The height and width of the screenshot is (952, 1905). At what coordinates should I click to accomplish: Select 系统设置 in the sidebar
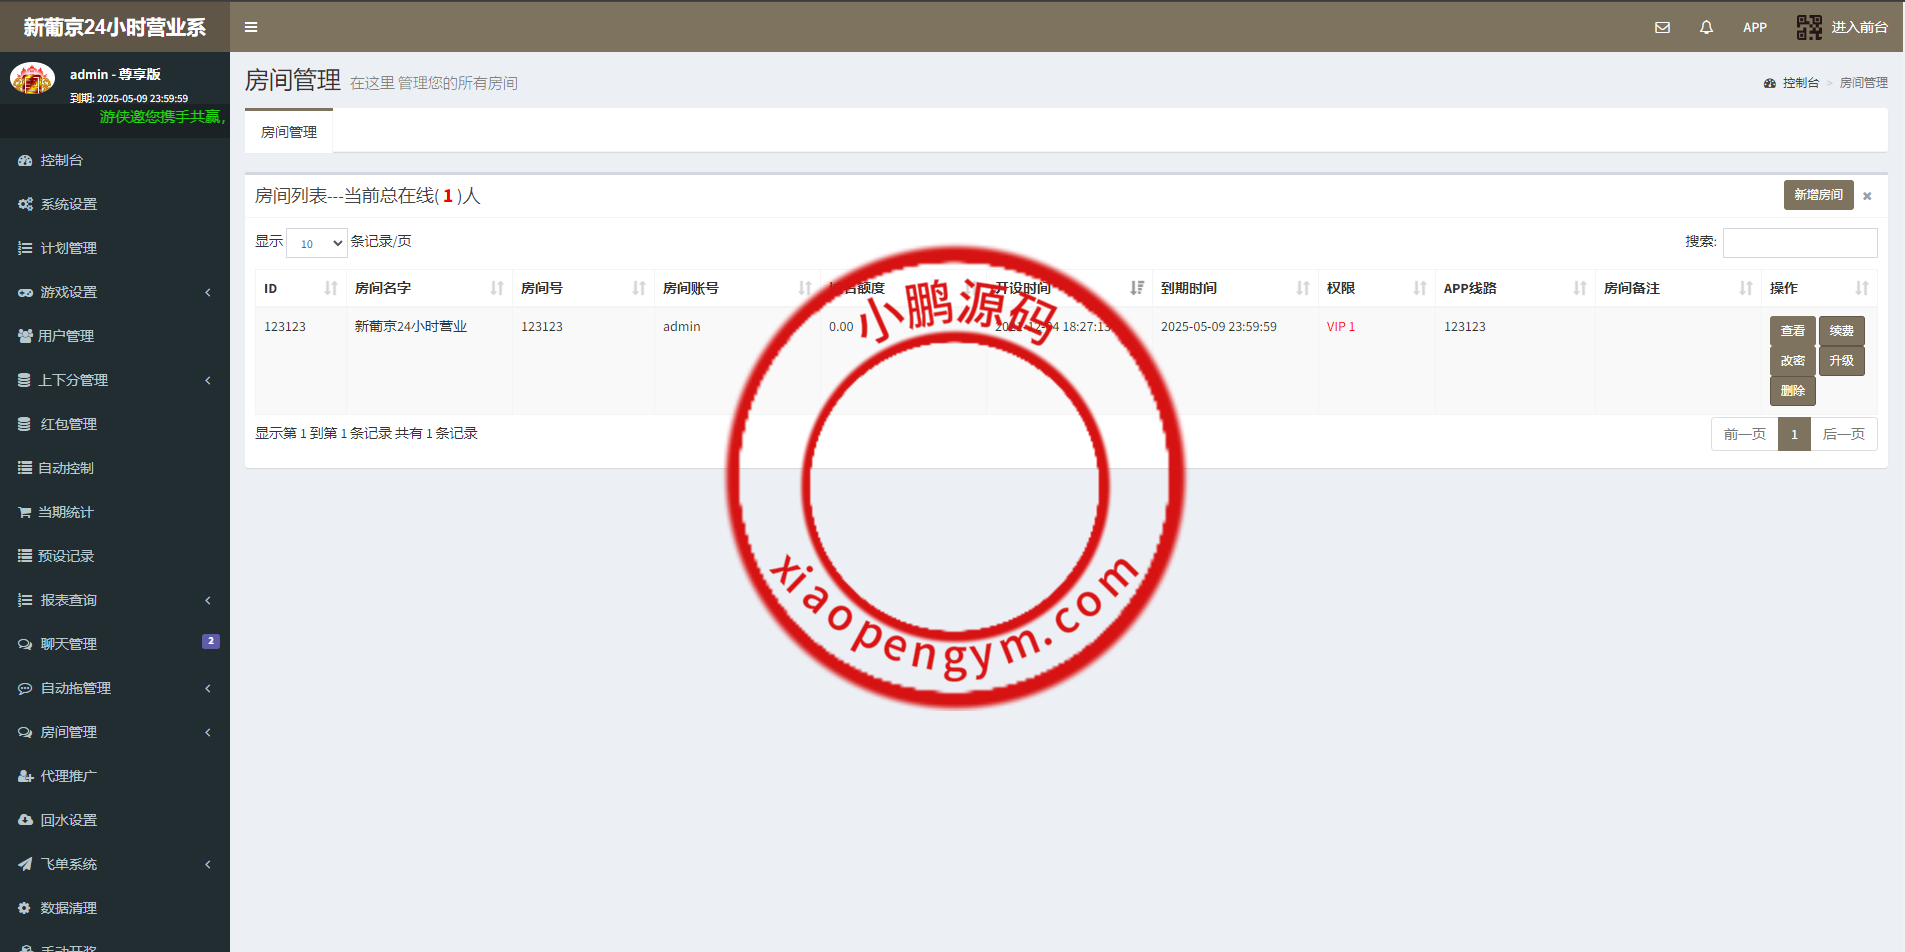67,203
